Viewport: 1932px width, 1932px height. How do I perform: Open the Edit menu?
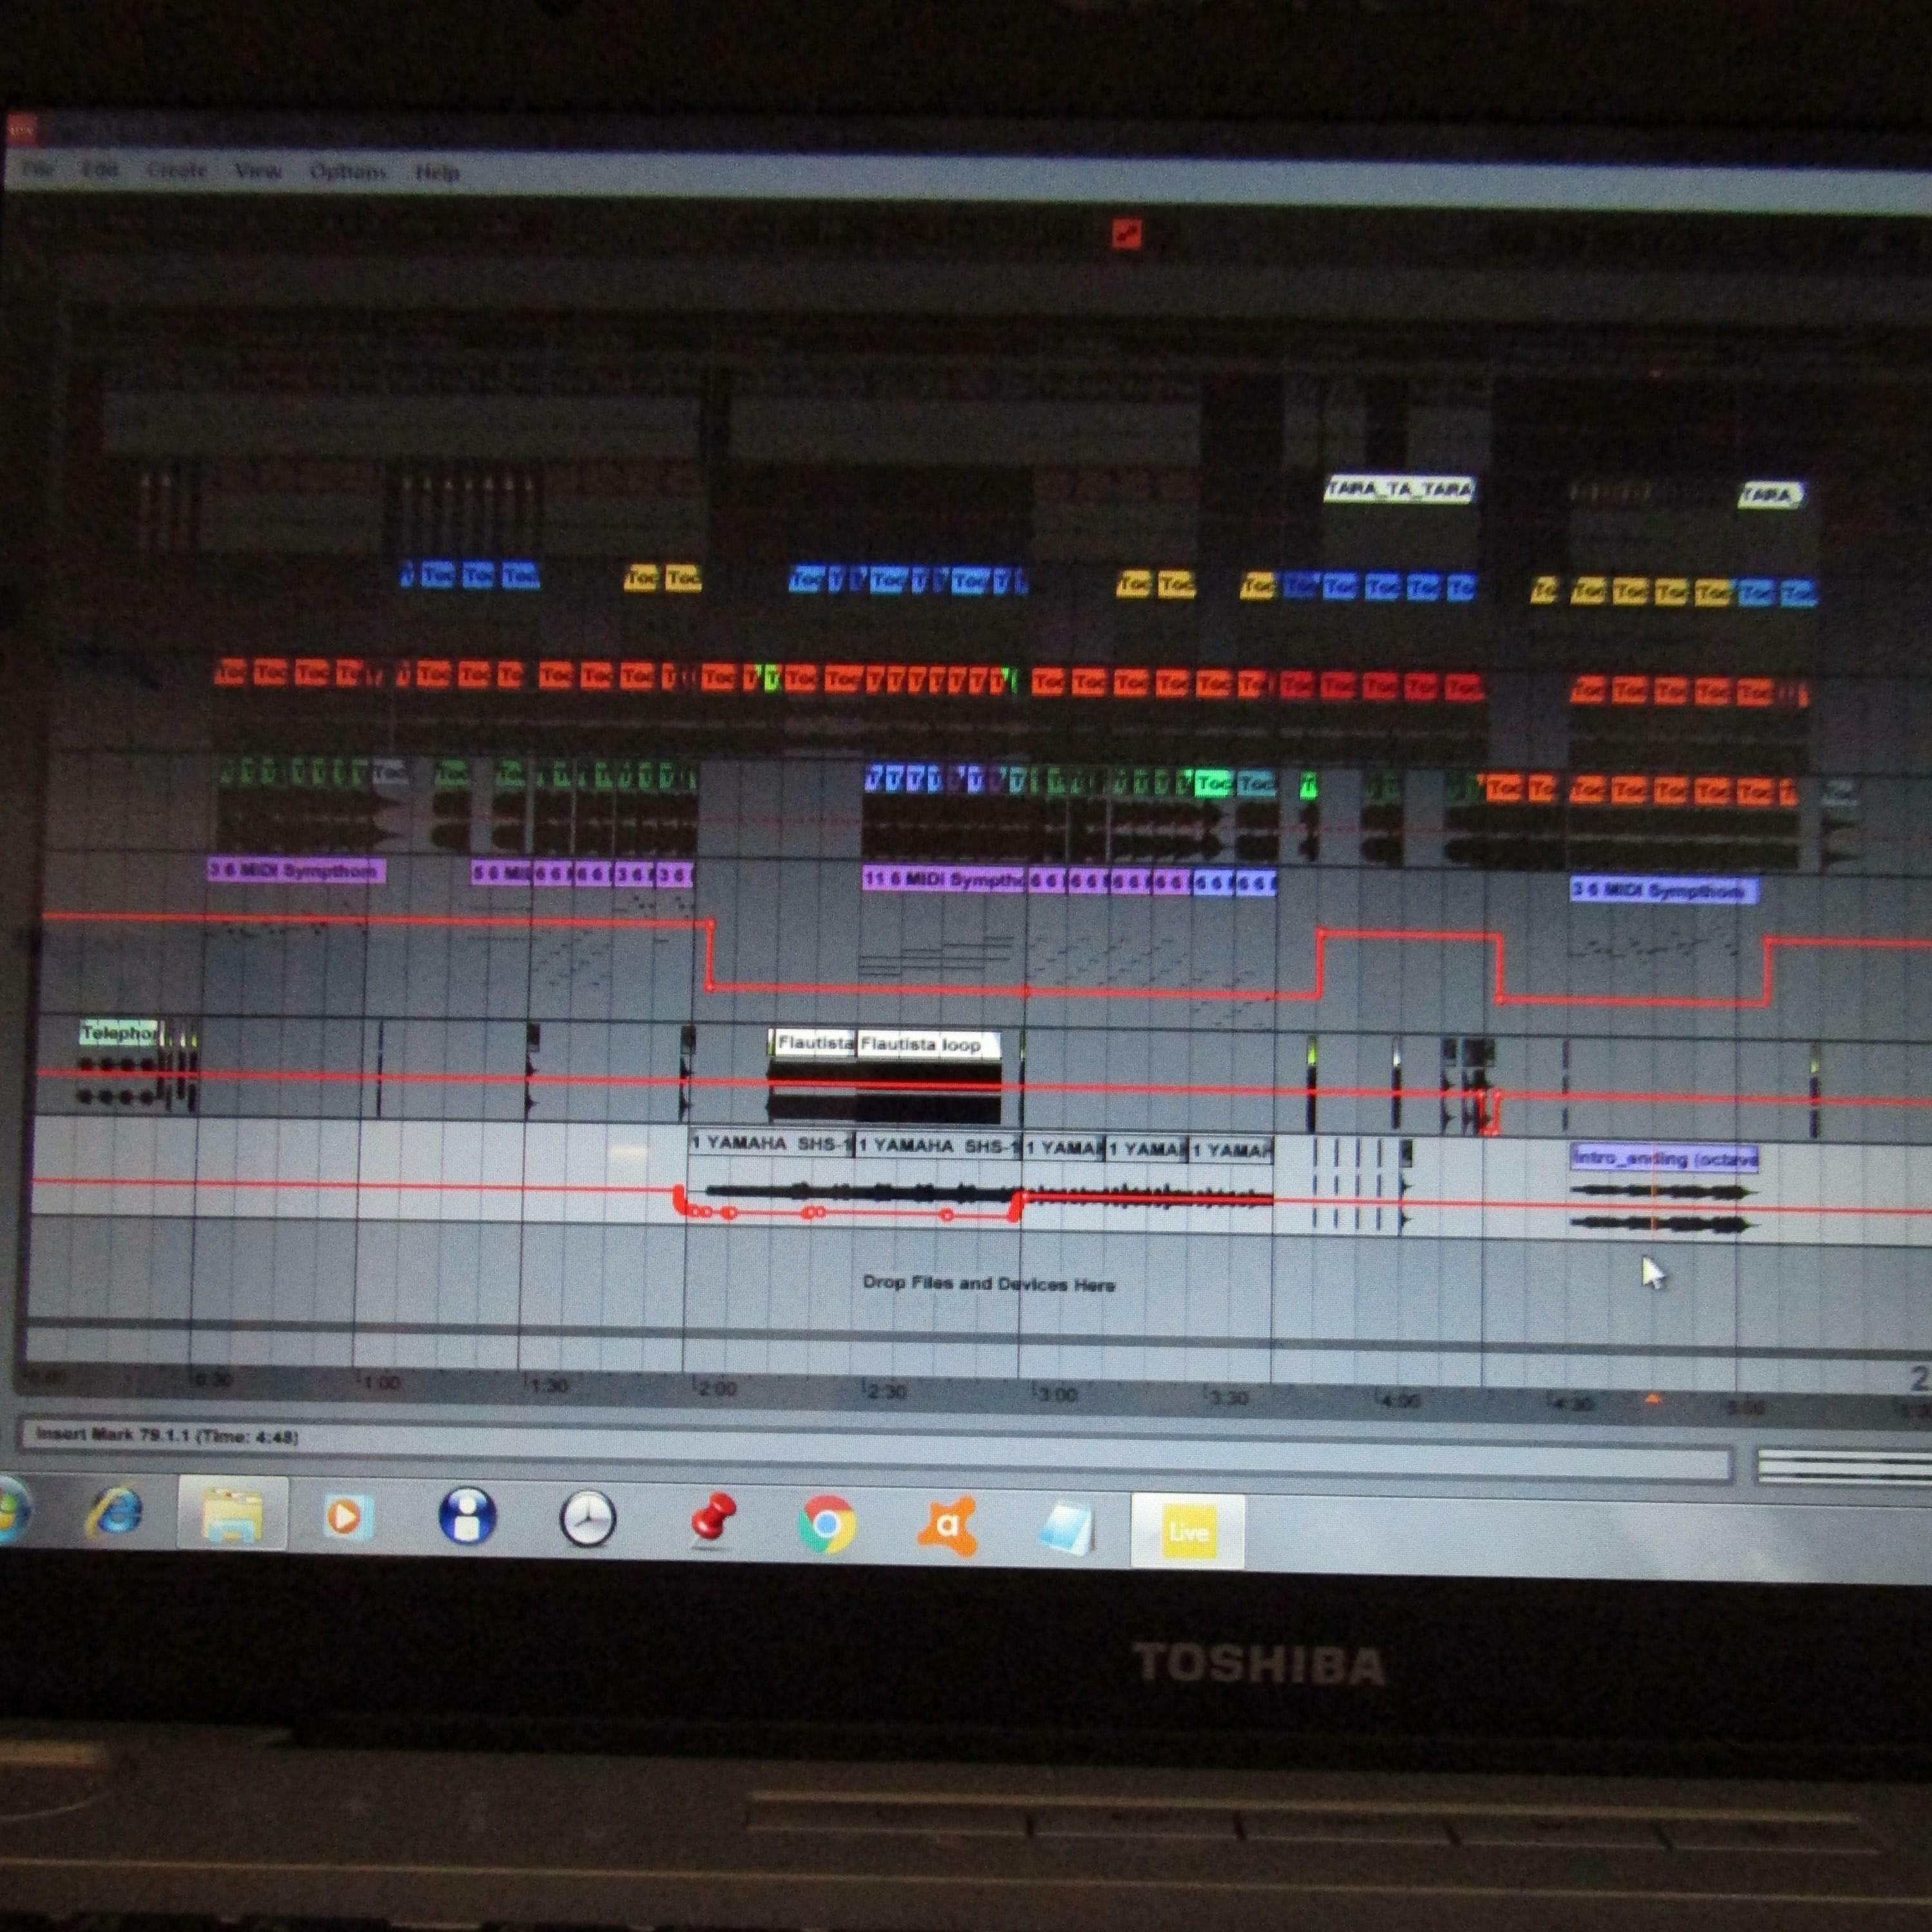(x=99, y=169)
